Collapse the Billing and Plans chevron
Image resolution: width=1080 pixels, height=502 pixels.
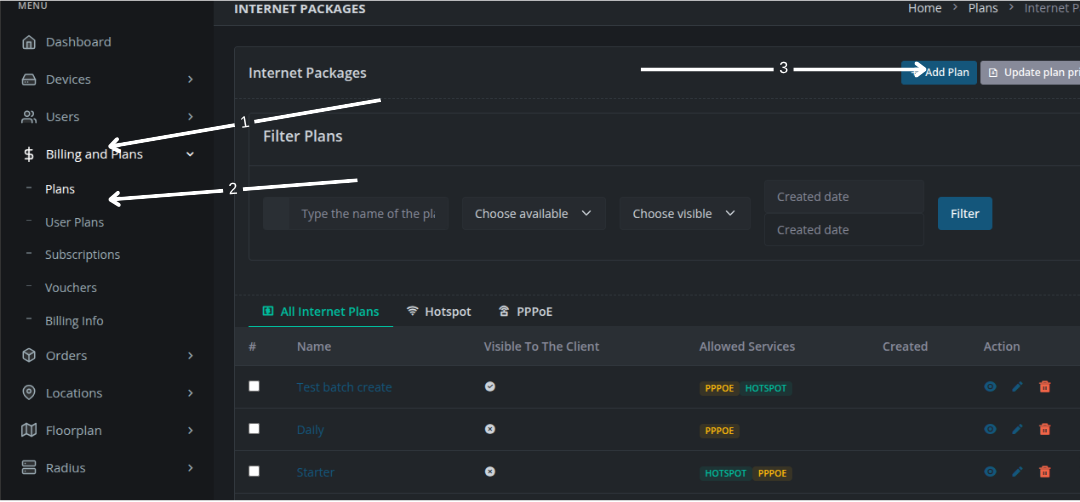click(191, 154)
